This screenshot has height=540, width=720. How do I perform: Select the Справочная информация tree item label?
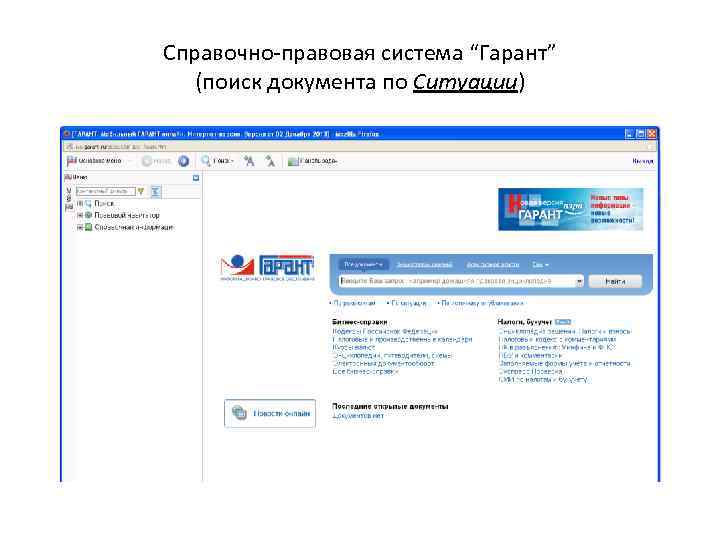pos(134,227)
